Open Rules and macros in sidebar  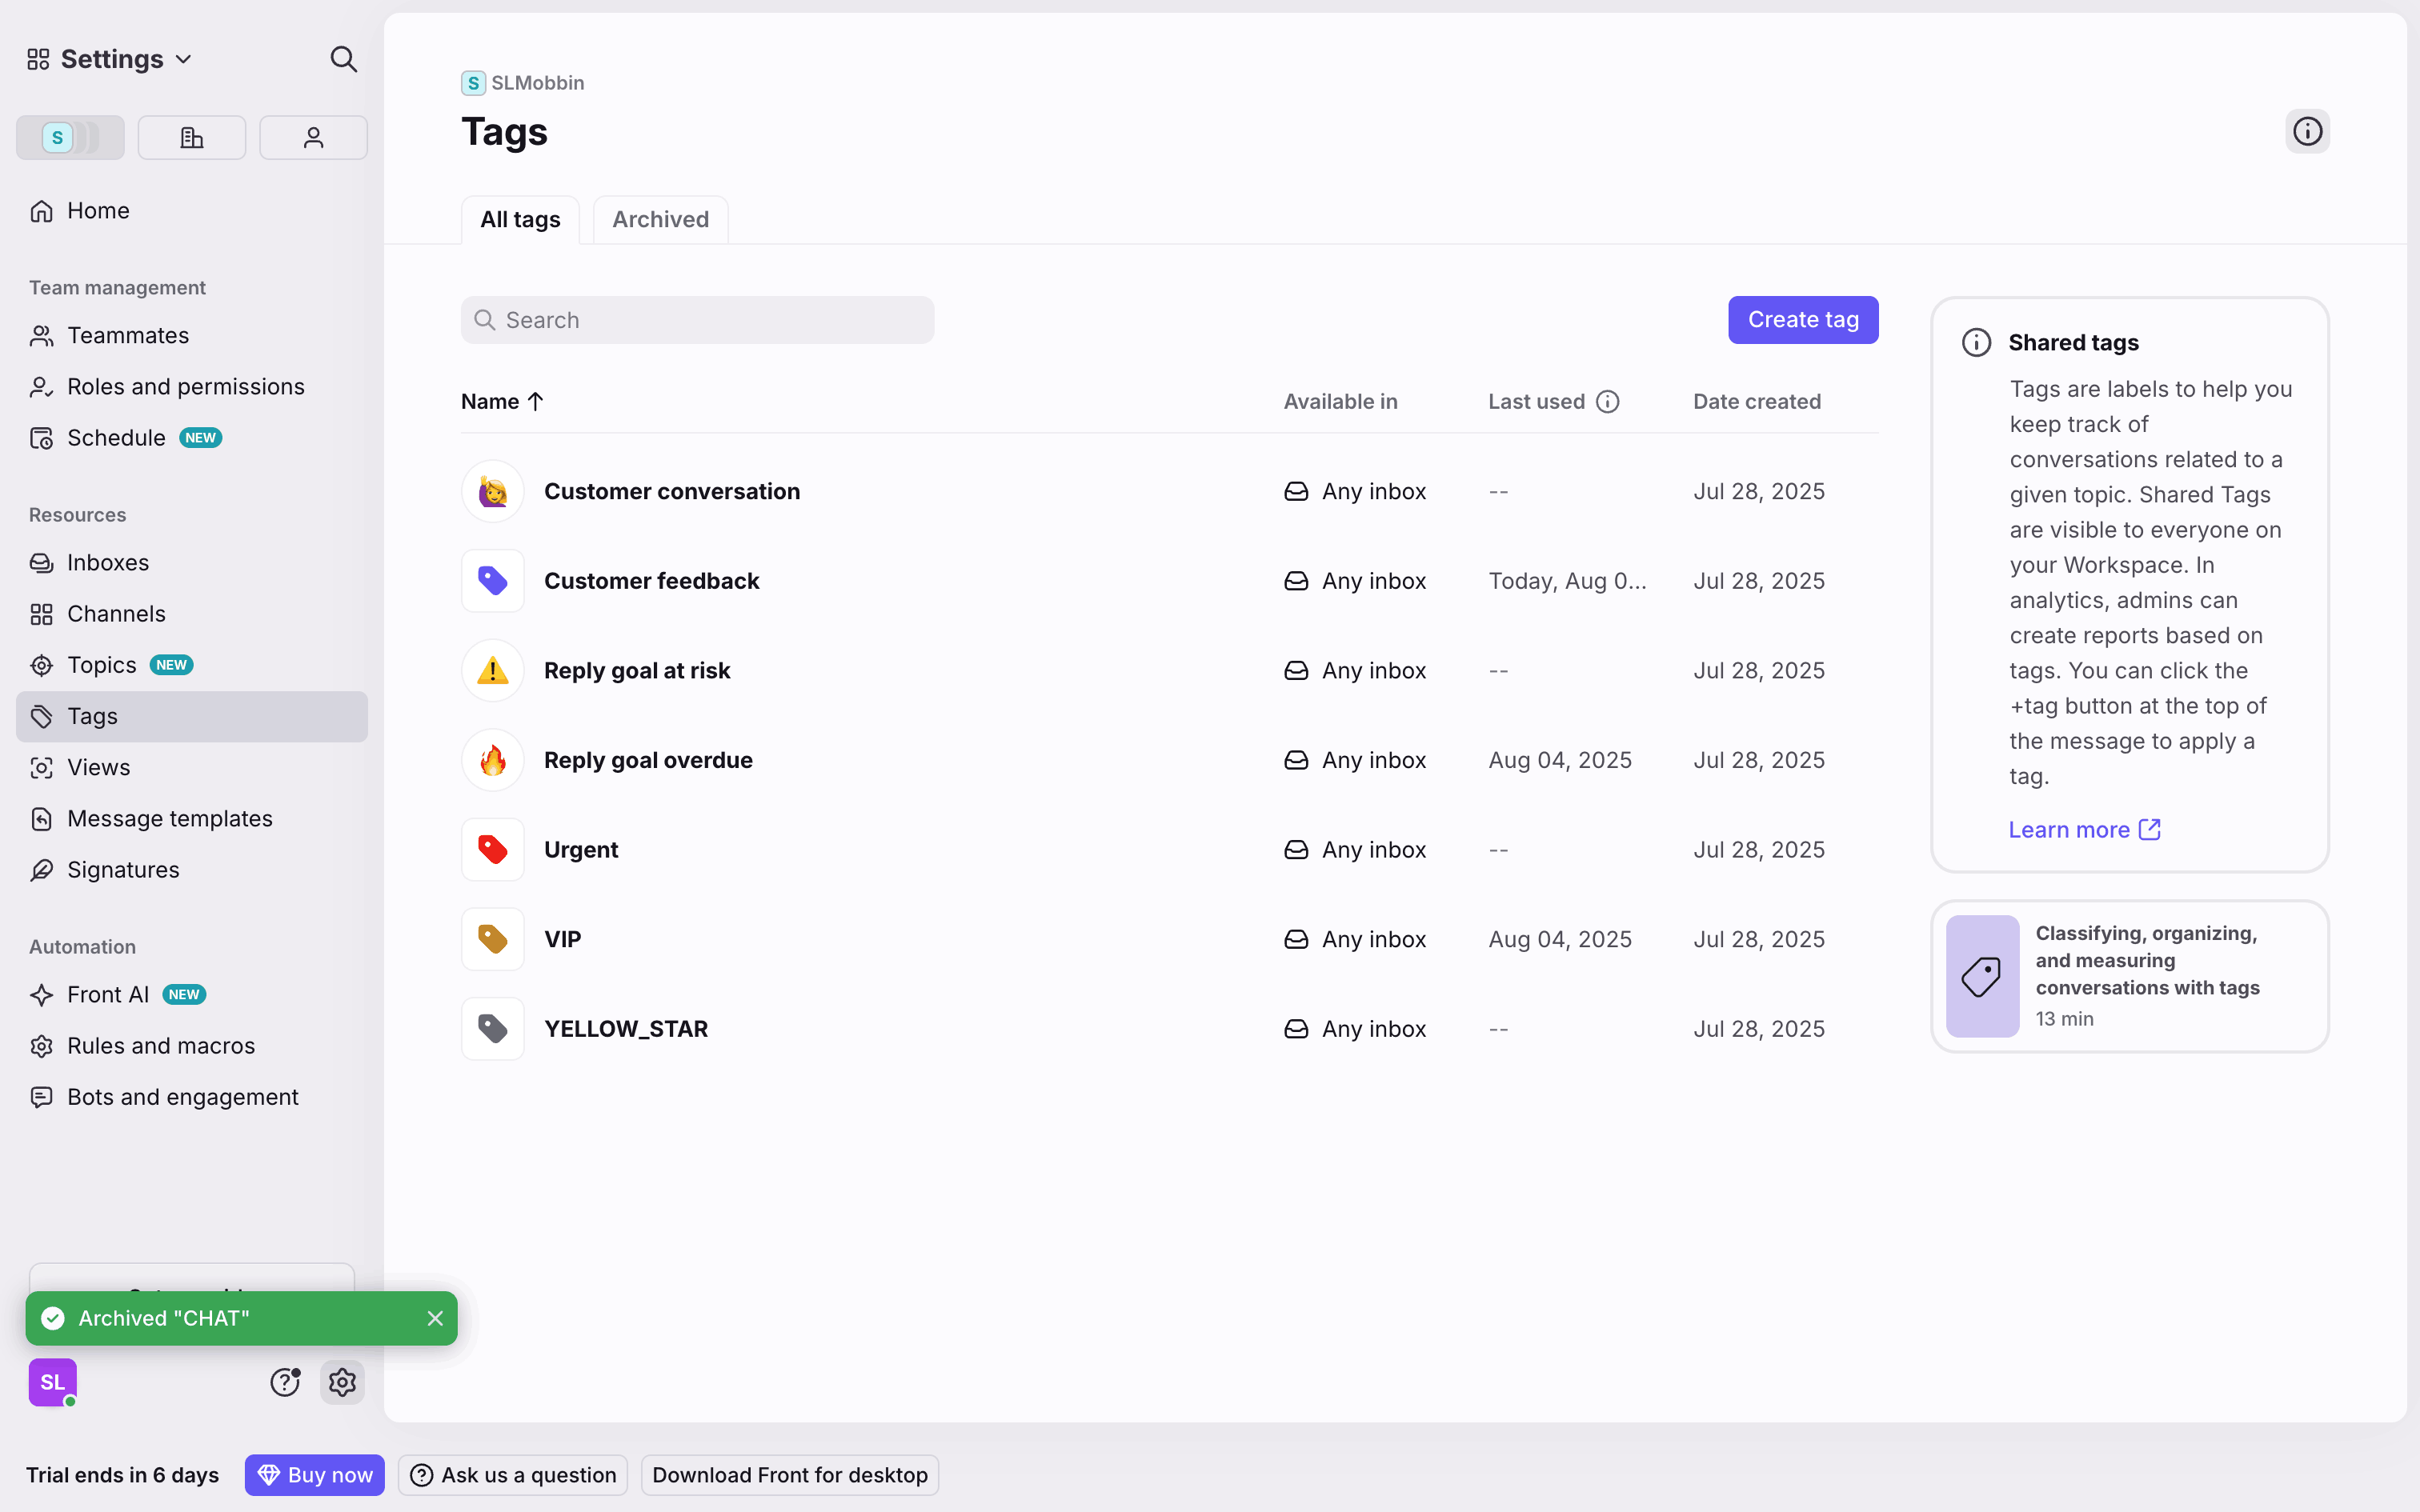point(160,1046)
